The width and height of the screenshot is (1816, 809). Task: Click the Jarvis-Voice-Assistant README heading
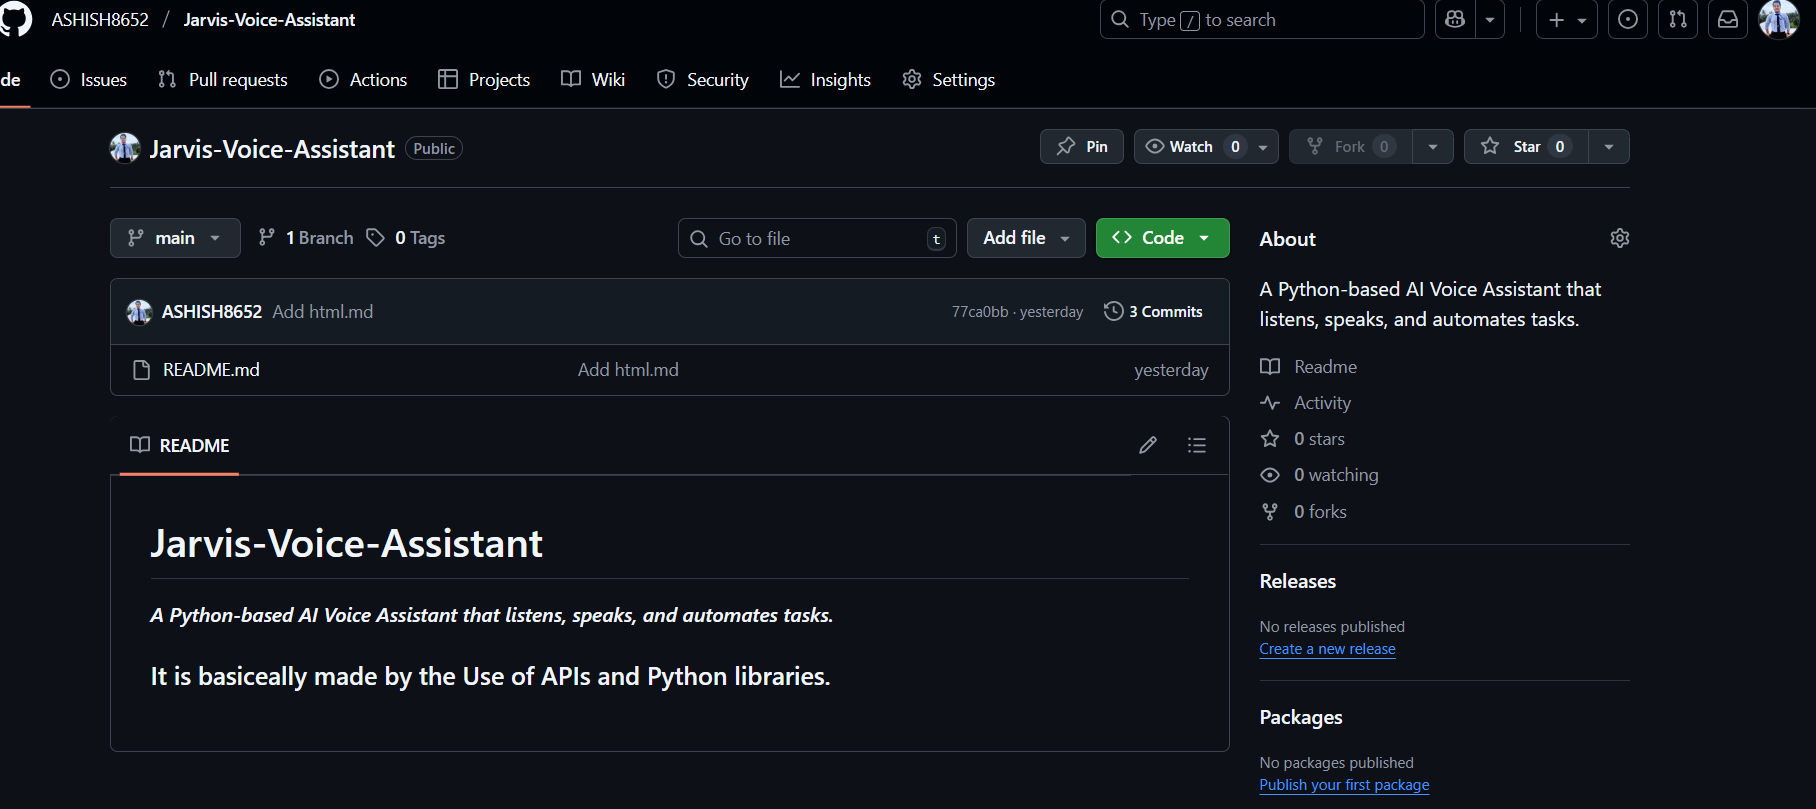tap(346, 544)
